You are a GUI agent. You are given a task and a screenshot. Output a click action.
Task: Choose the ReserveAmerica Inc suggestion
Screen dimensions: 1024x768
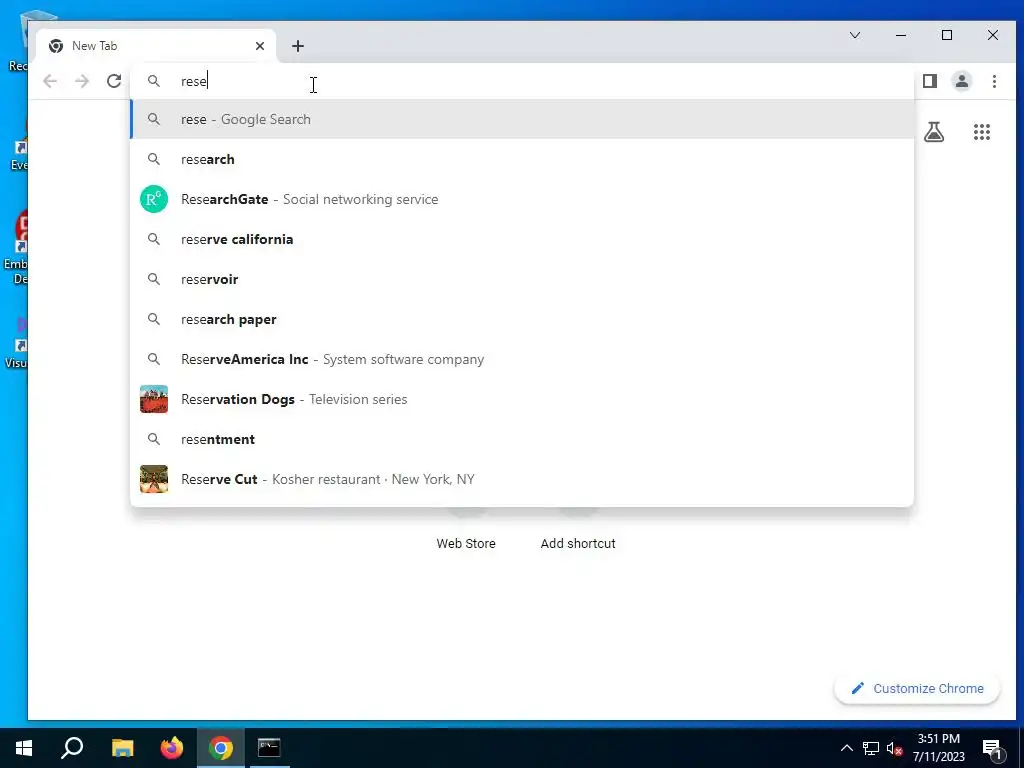pos(522,359)
